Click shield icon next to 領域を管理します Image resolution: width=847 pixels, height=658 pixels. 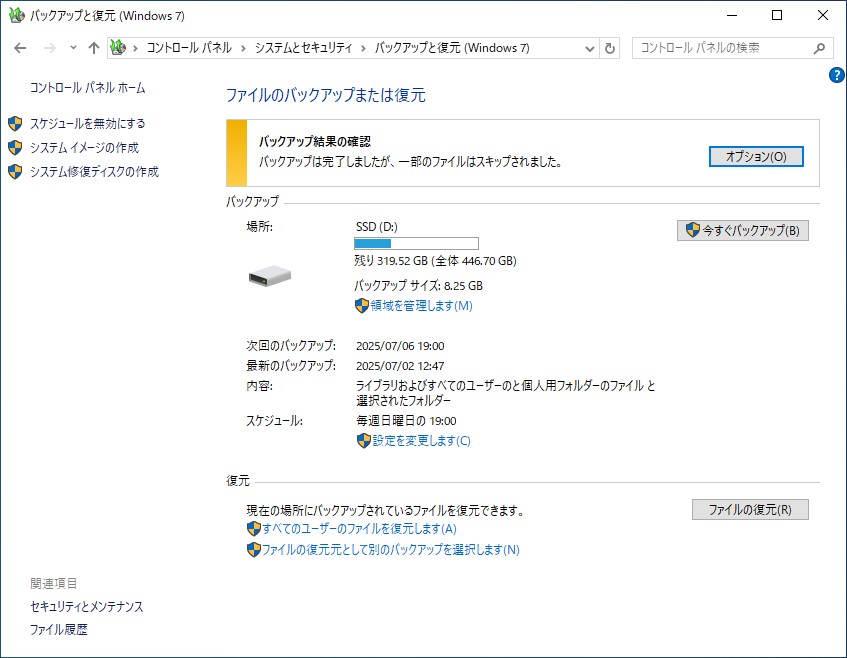tap(362, 306)
